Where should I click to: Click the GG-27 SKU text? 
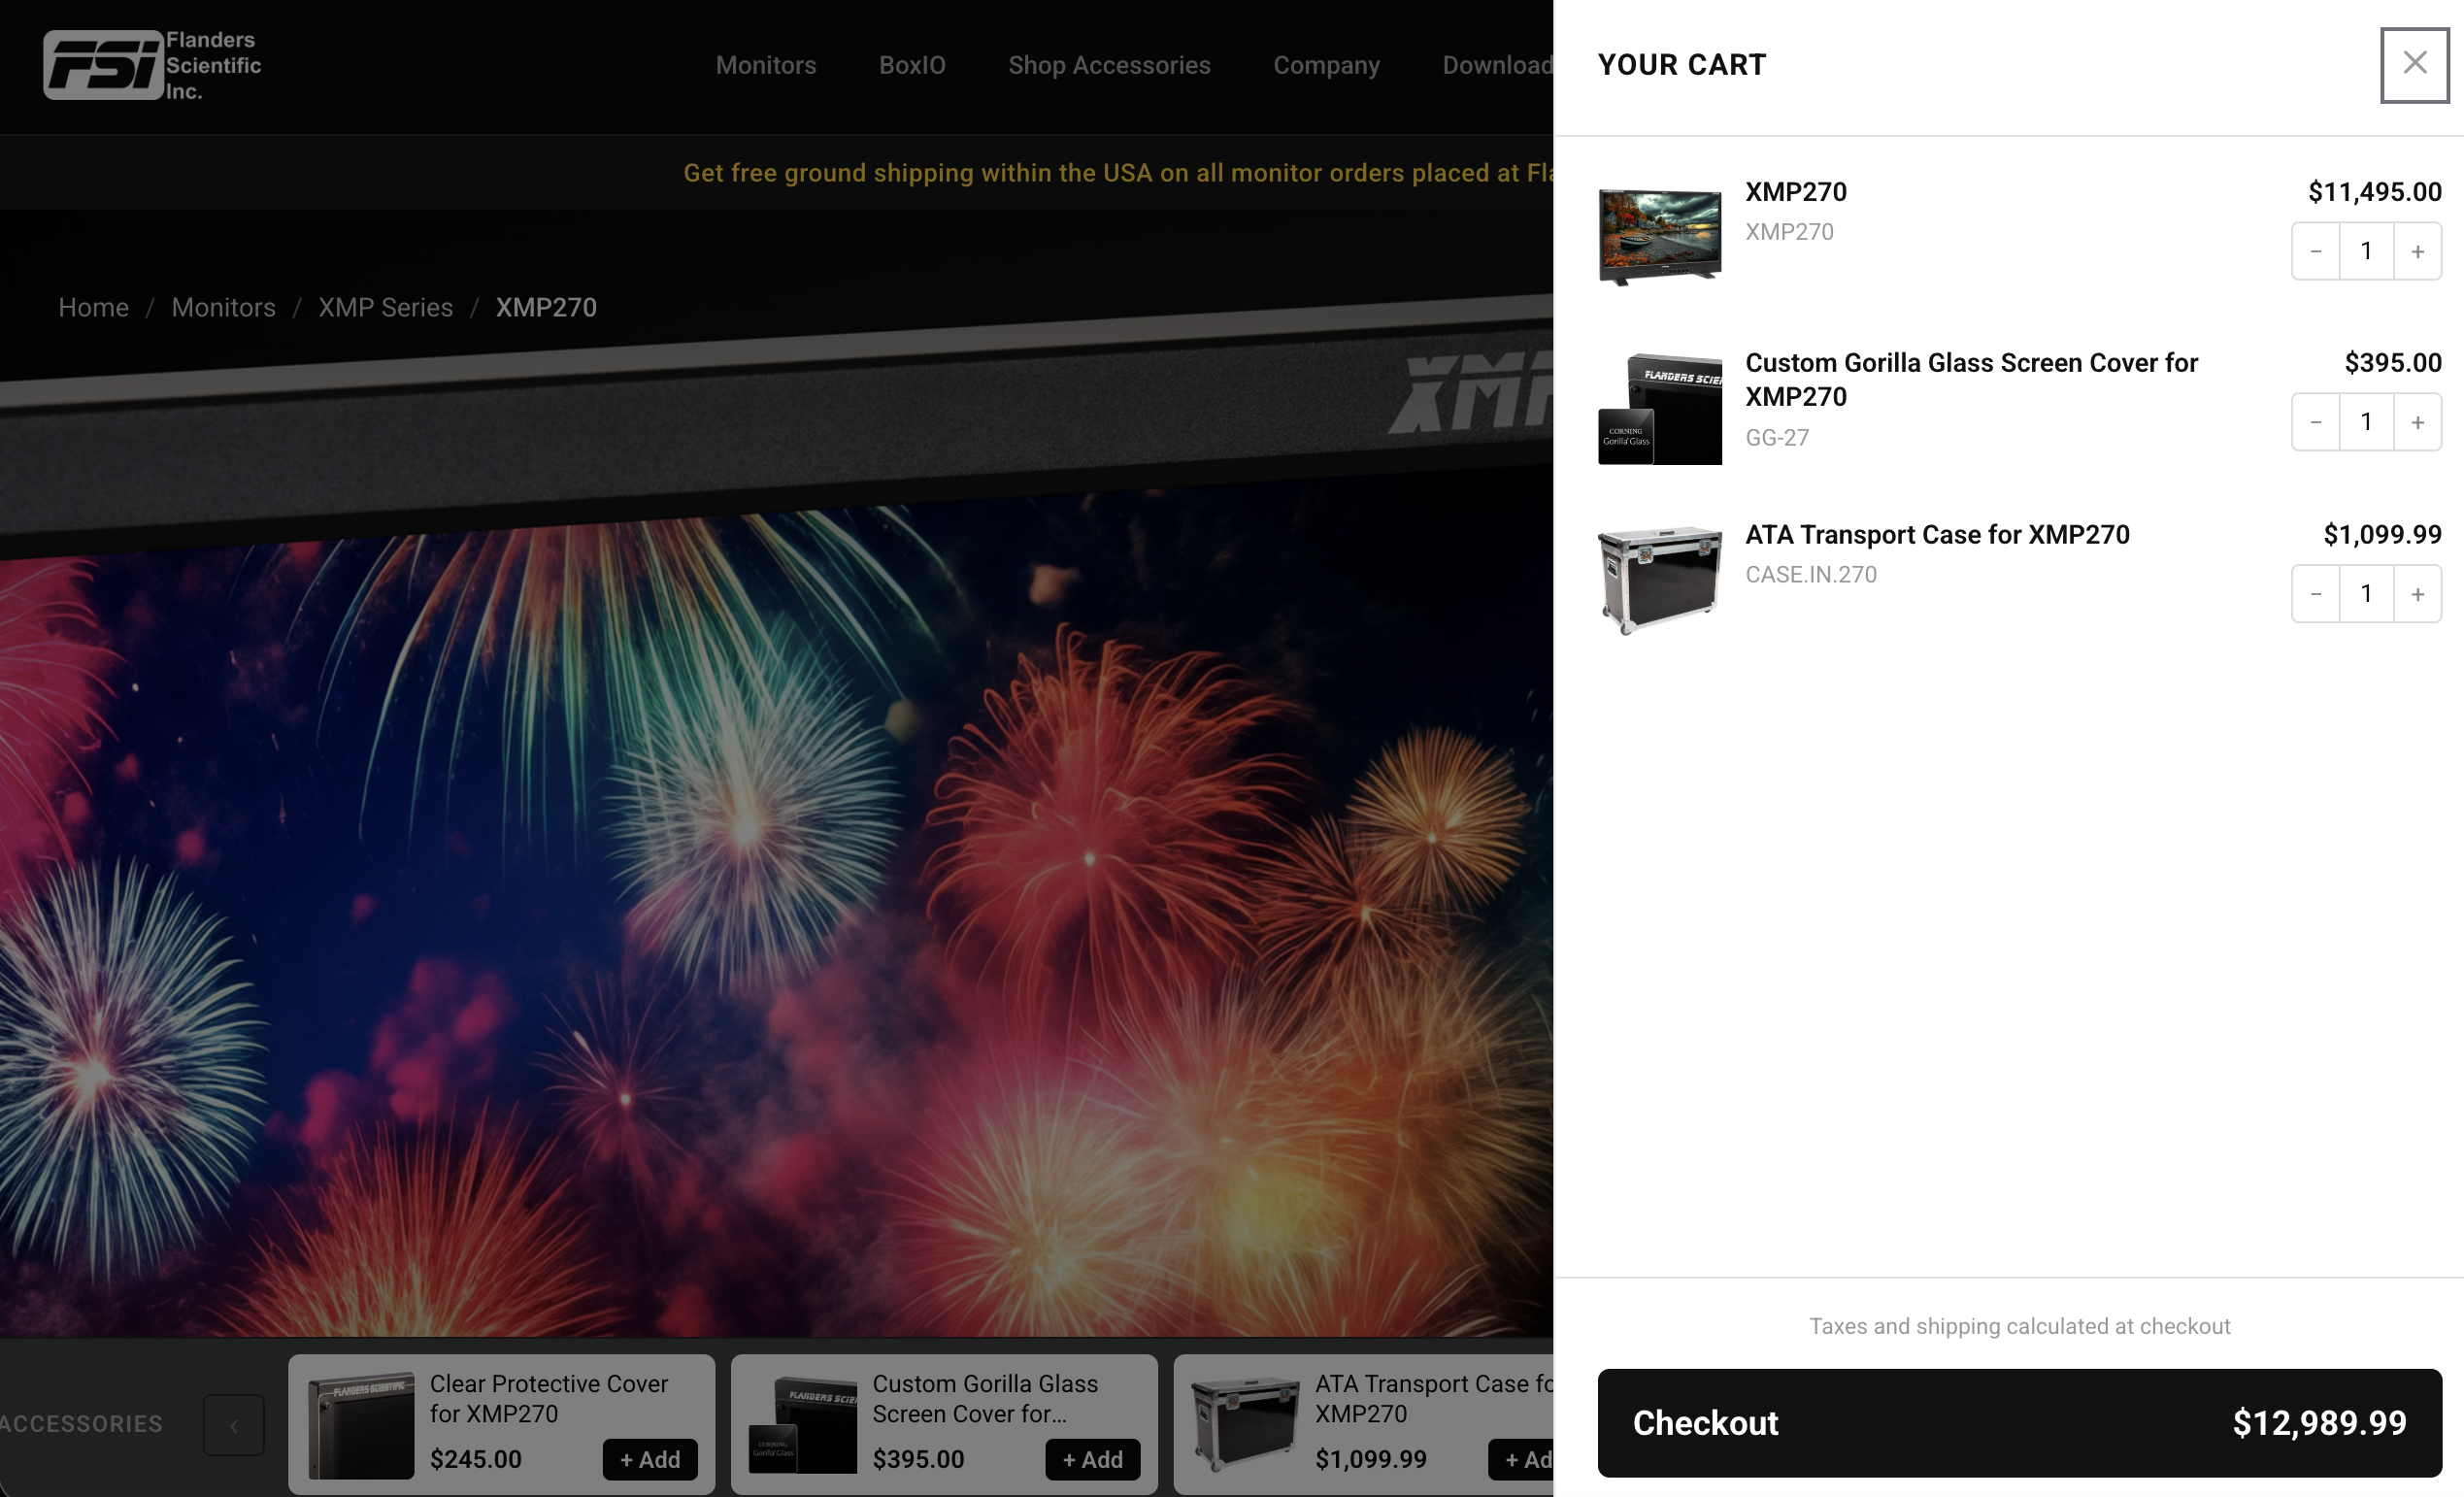coord(1777,438)
